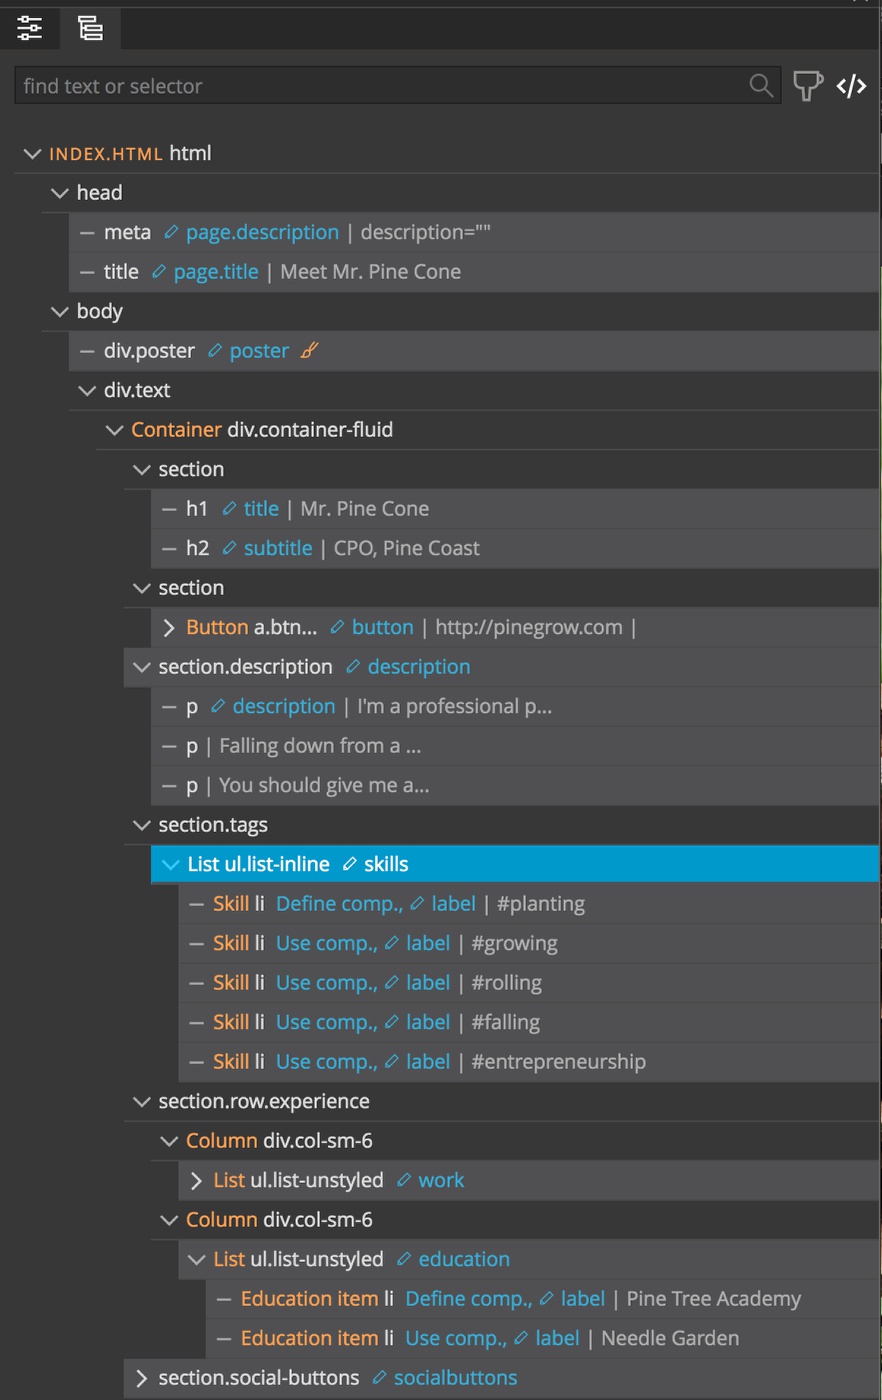The image size is (882, 1400).
Task: Switch to the tree view tab icon
Action: 91,27
